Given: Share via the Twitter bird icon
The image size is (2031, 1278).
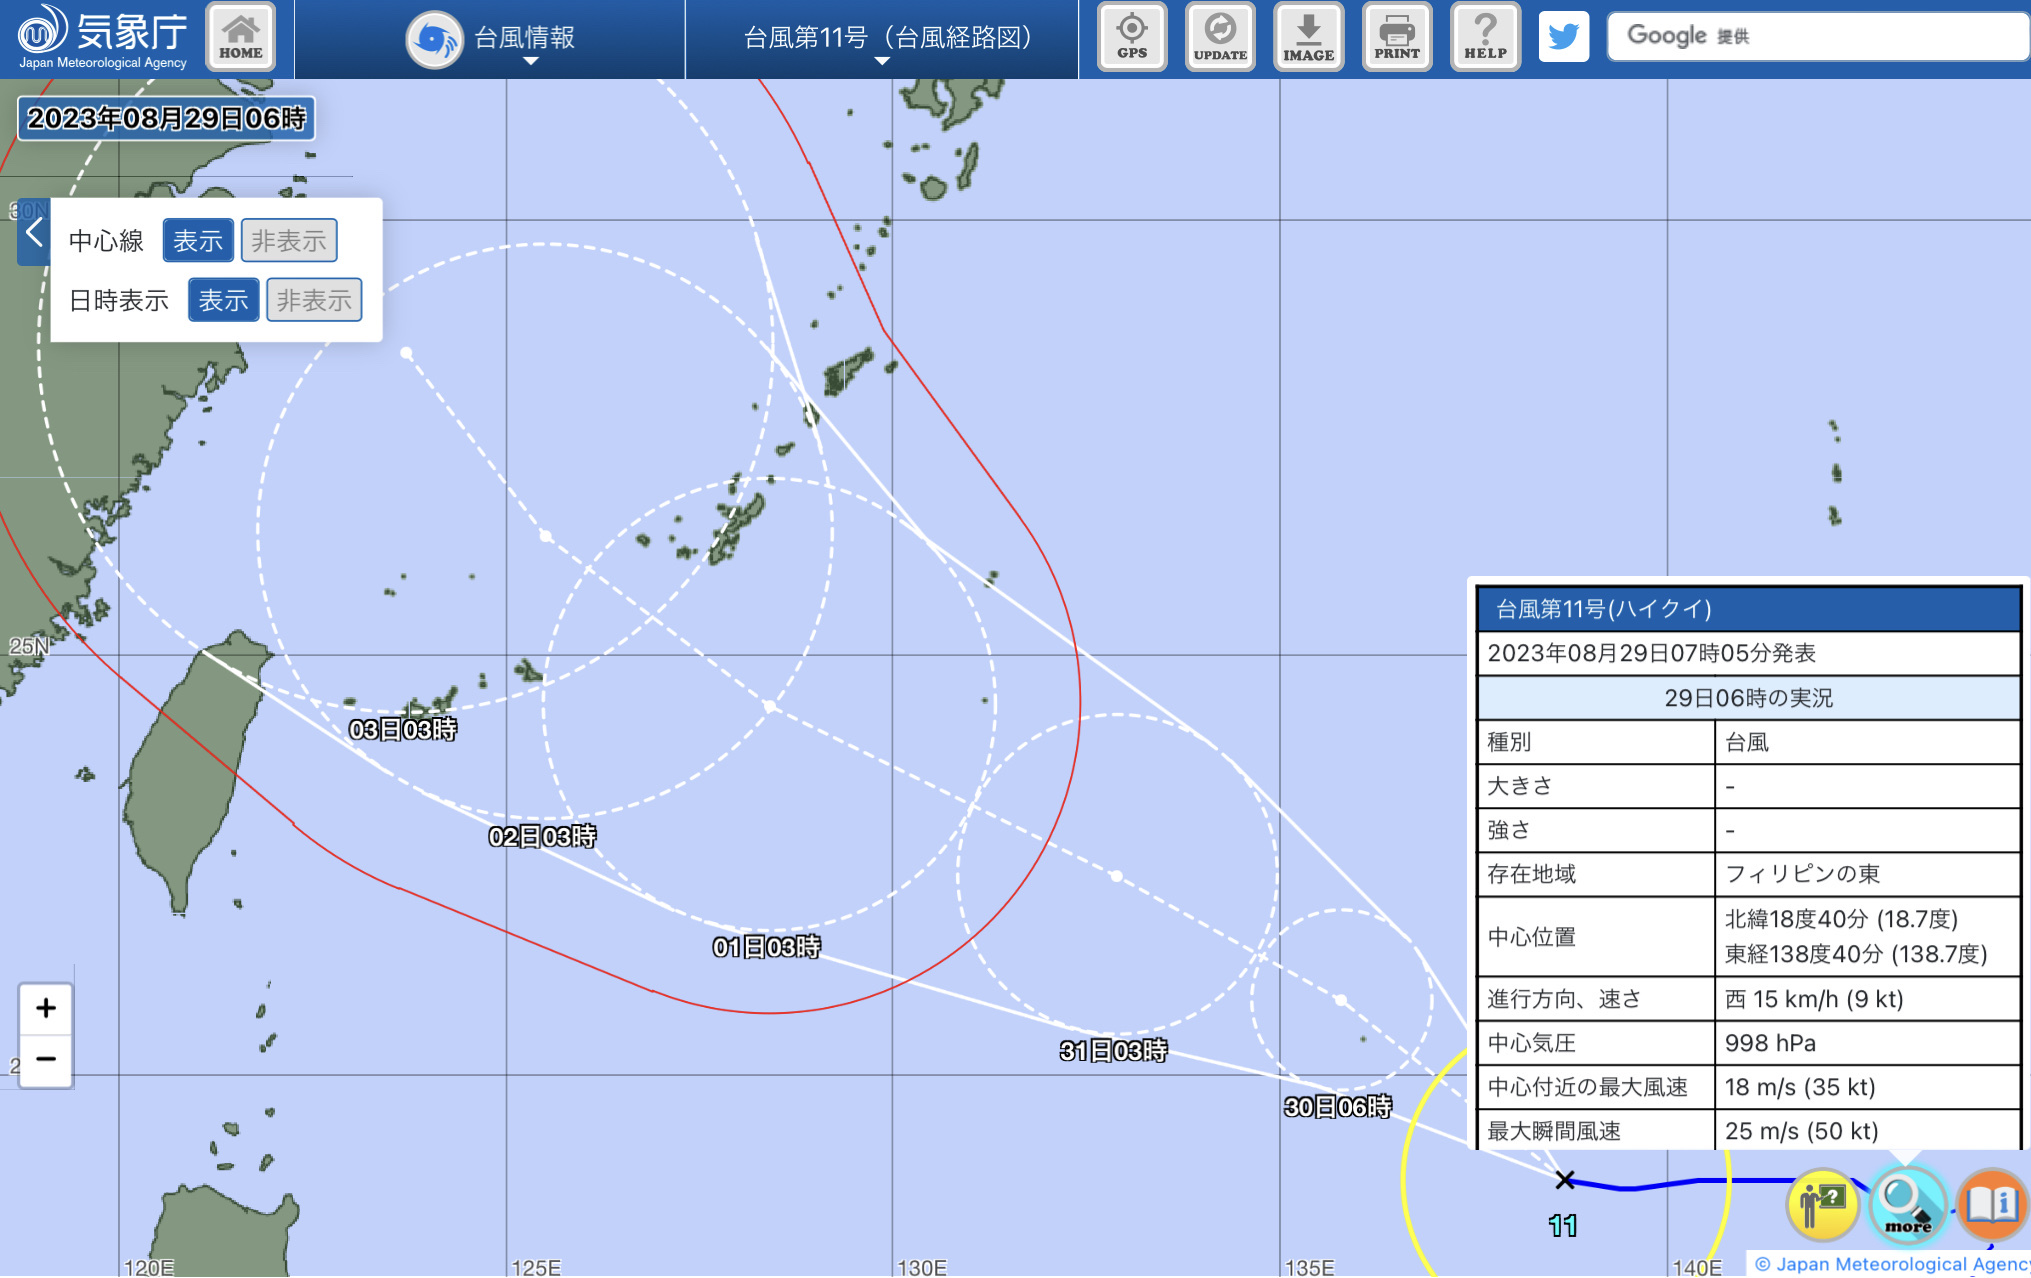Looking at the screenshot, I should (x=1563, y=37).
